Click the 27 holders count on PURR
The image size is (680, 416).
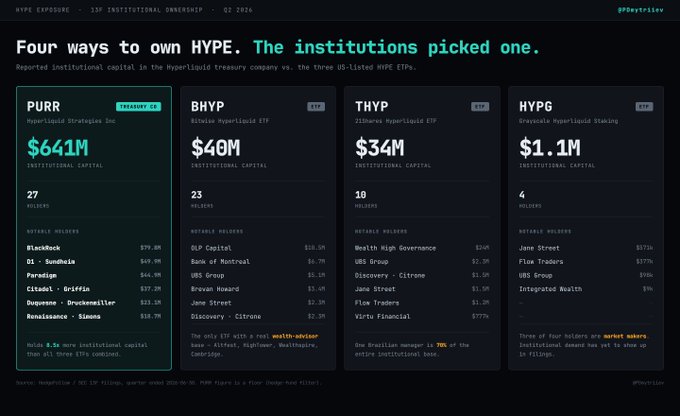(x=33, y=195)
